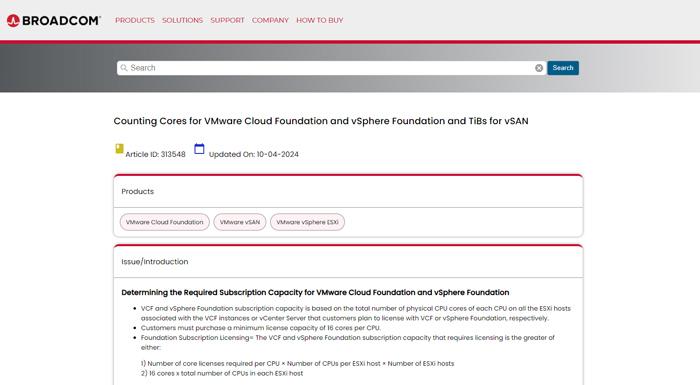
Task: Open the PRODUCTS menu
Action: pyautogui.click(x=135, y=21)
